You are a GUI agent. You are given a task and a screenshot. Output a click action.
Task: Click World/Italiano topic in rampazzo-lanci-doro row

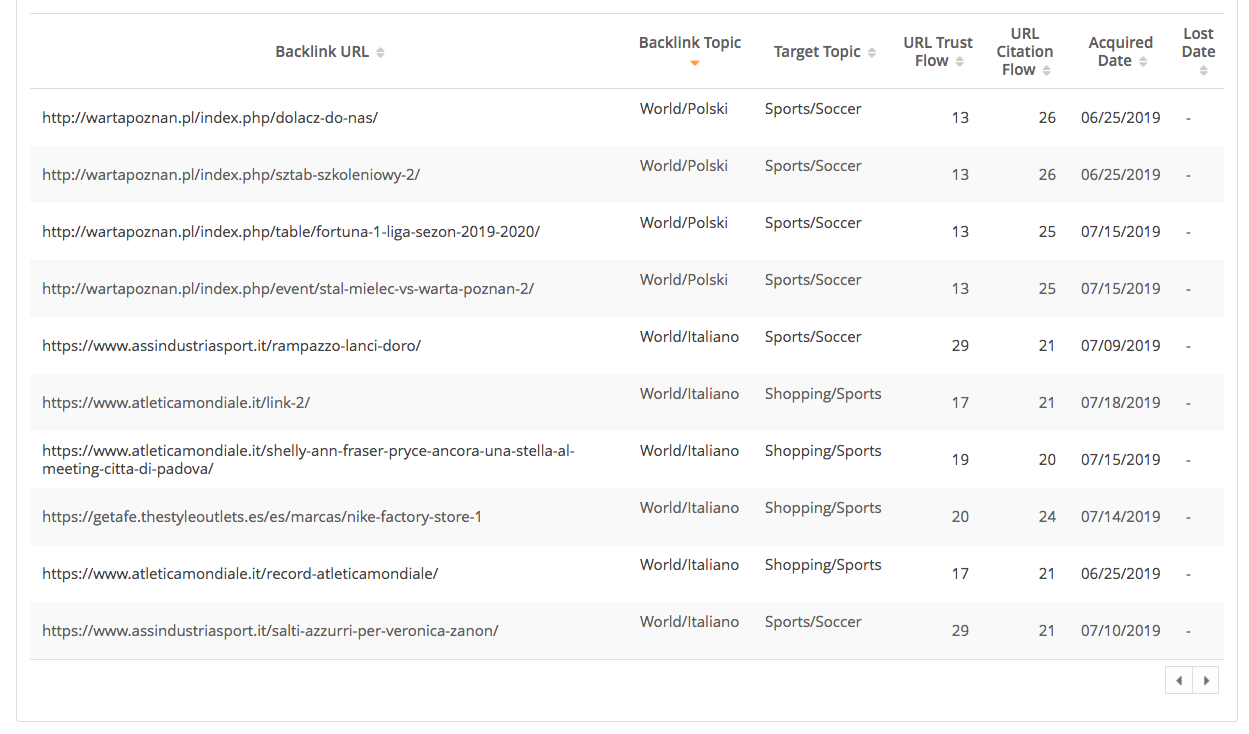[x=689, y=336]
